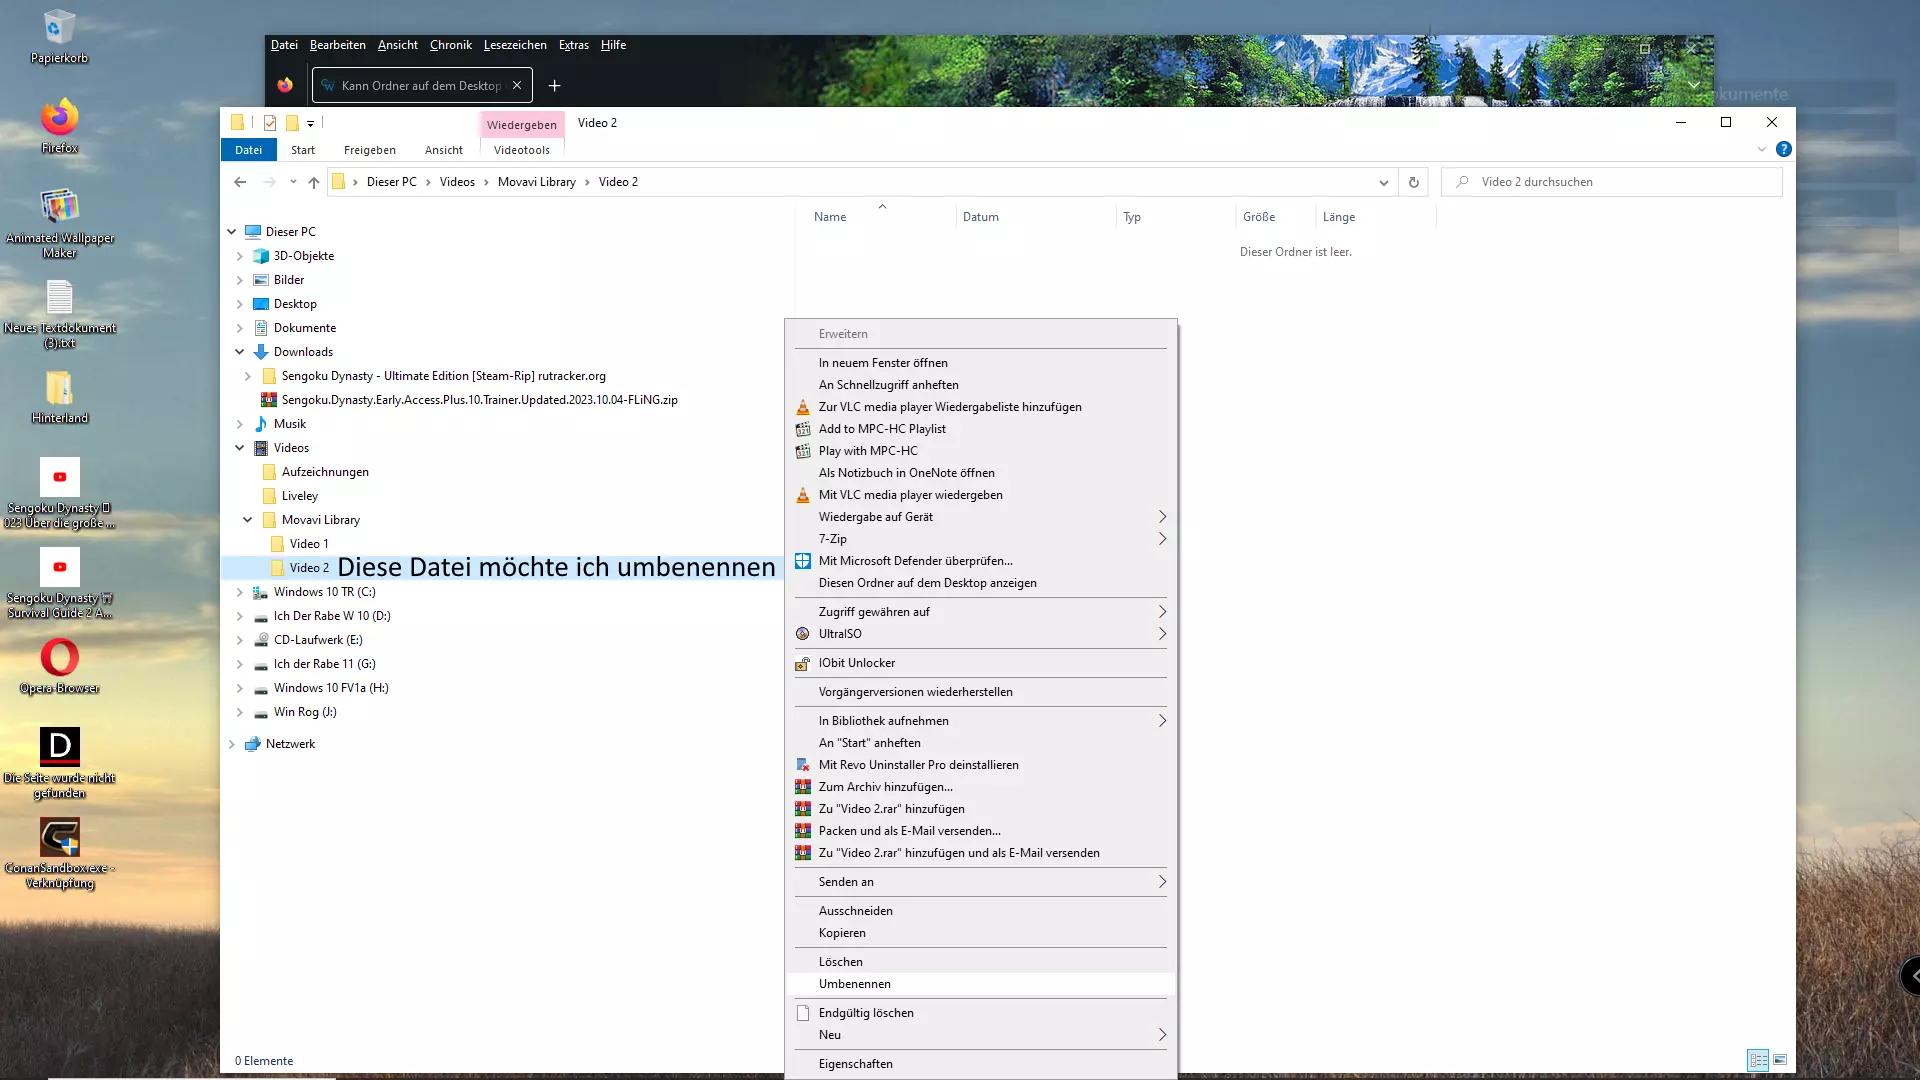This screenshot has width=1920, height=1080.
Task: Switch to details view layout icon
Action: pyautogui.click(x=1758, y=1060)
